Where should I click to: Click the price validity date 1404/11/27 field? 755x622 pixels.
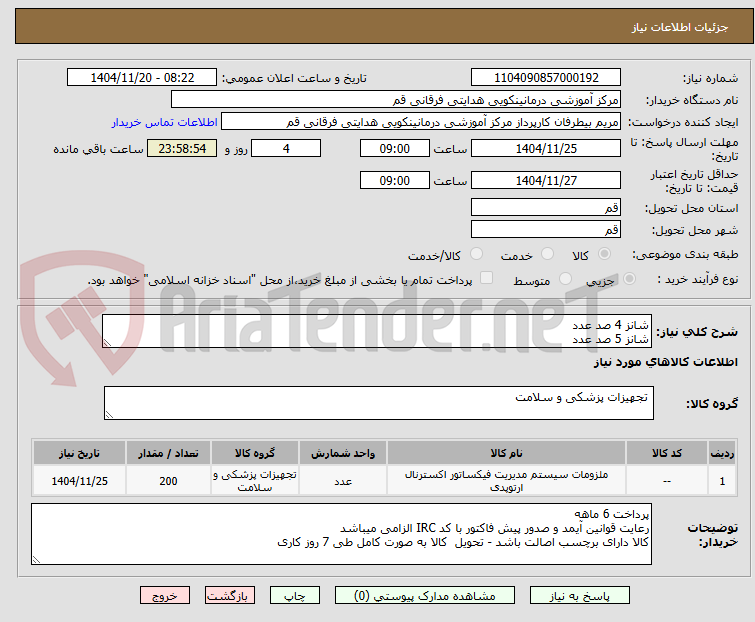[546, 181]
